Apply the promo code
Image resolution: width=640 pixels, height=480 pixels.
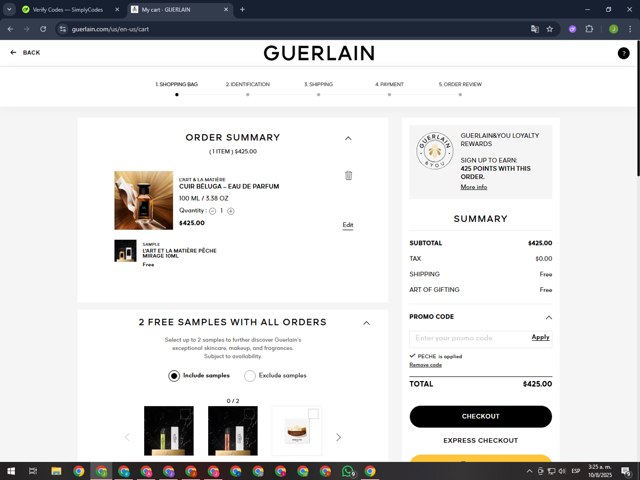tap(540, 338)
